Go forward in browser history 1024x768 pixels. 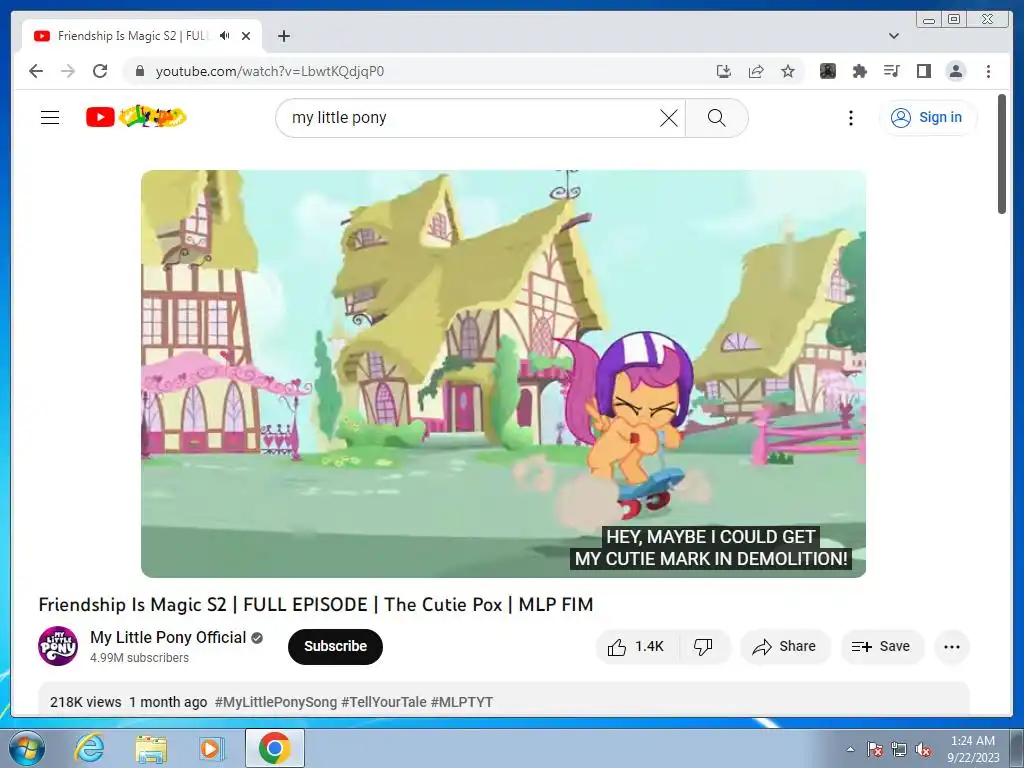pos(68,71)
